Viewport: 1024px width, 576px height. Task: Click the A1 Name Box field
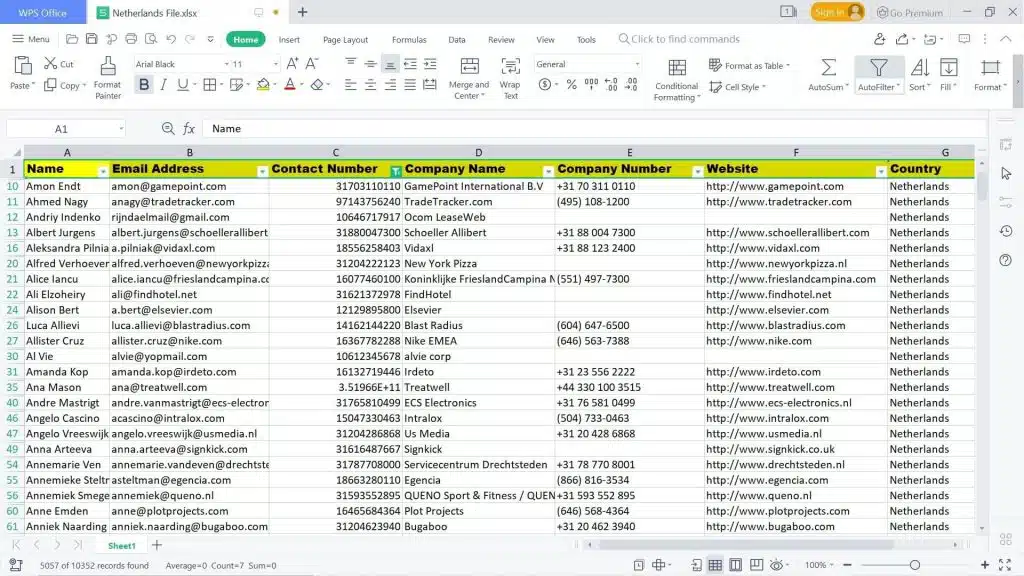point(62,129)
